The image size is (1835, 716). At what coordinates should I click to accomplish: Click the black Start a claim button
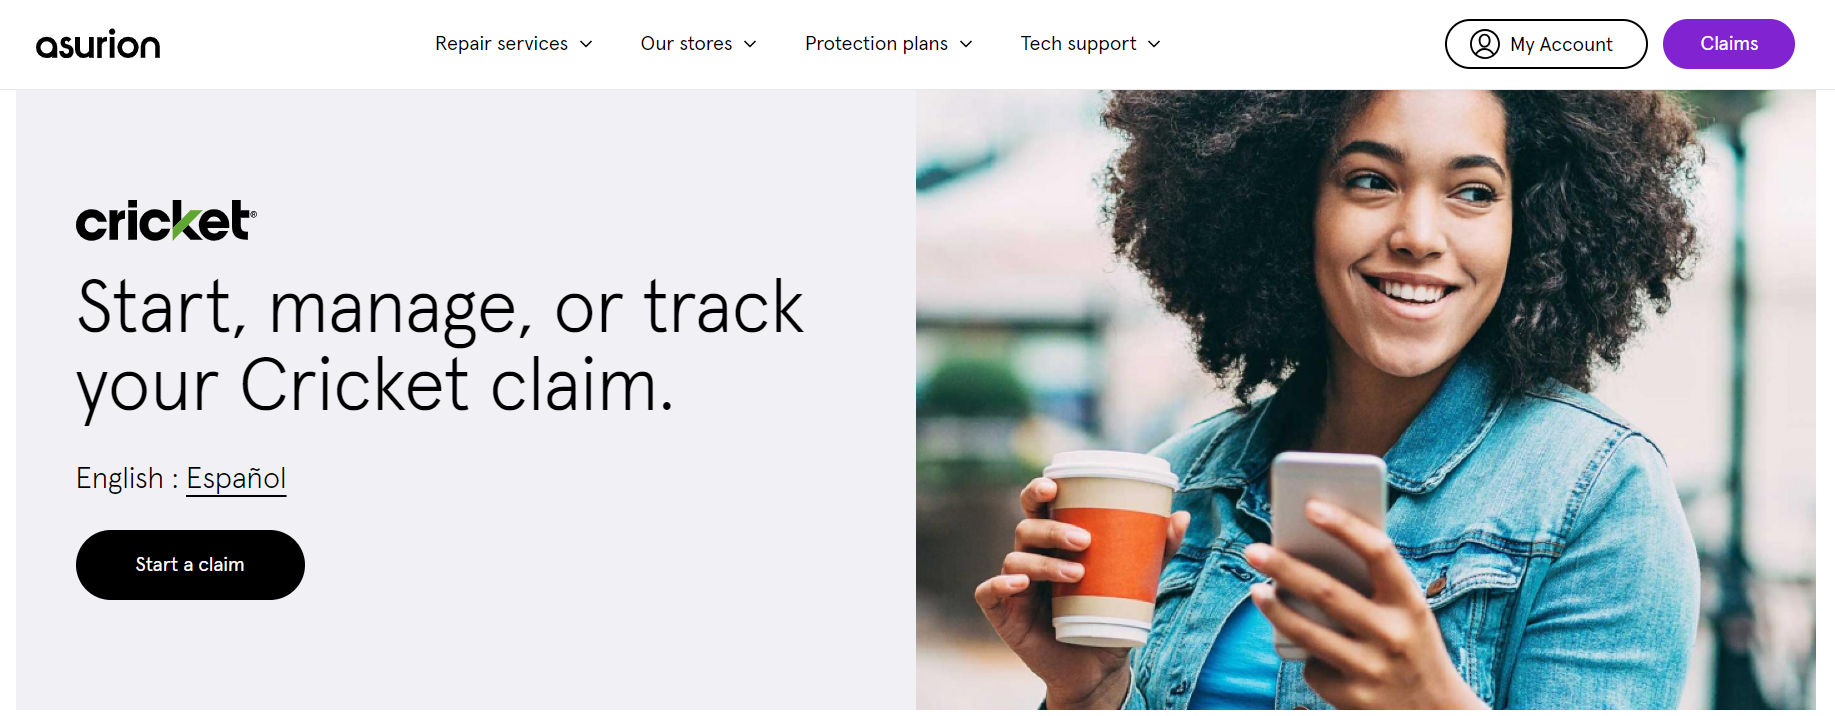190,565
